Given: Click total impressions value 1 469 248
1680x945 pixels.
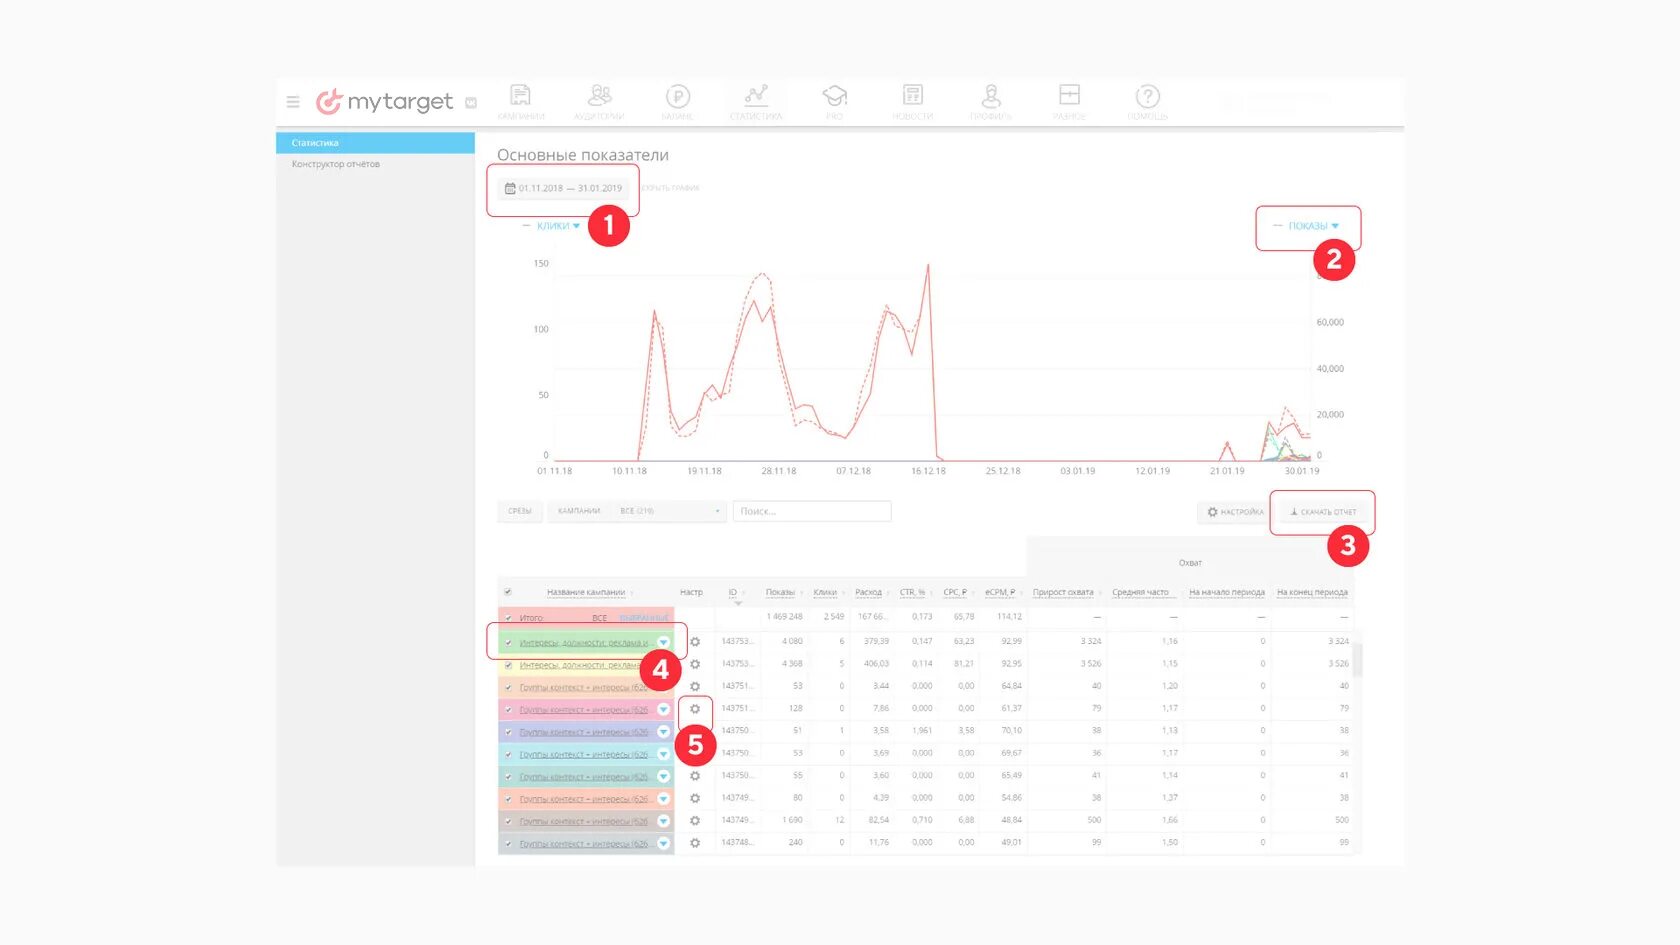Looking at the screenshot, I should tap(785, 617).
